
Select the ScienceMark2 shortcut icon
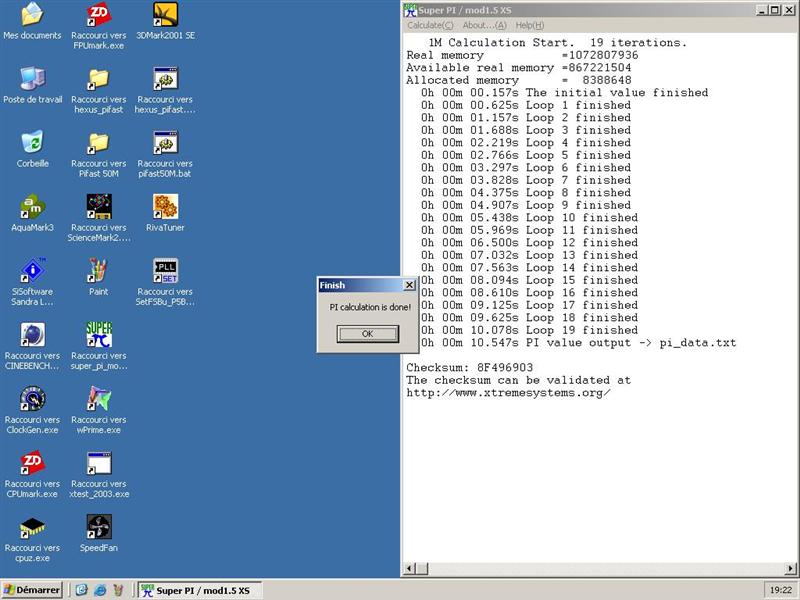pyautogui.click(x=98, y=207)
